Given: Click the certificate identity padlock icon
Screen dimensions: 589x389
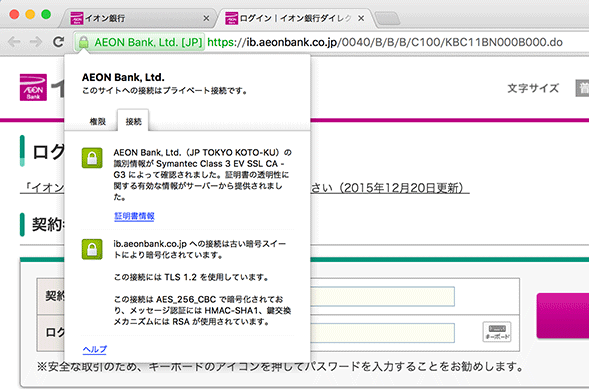Looking at the screenshot, I should pos(92,158).
